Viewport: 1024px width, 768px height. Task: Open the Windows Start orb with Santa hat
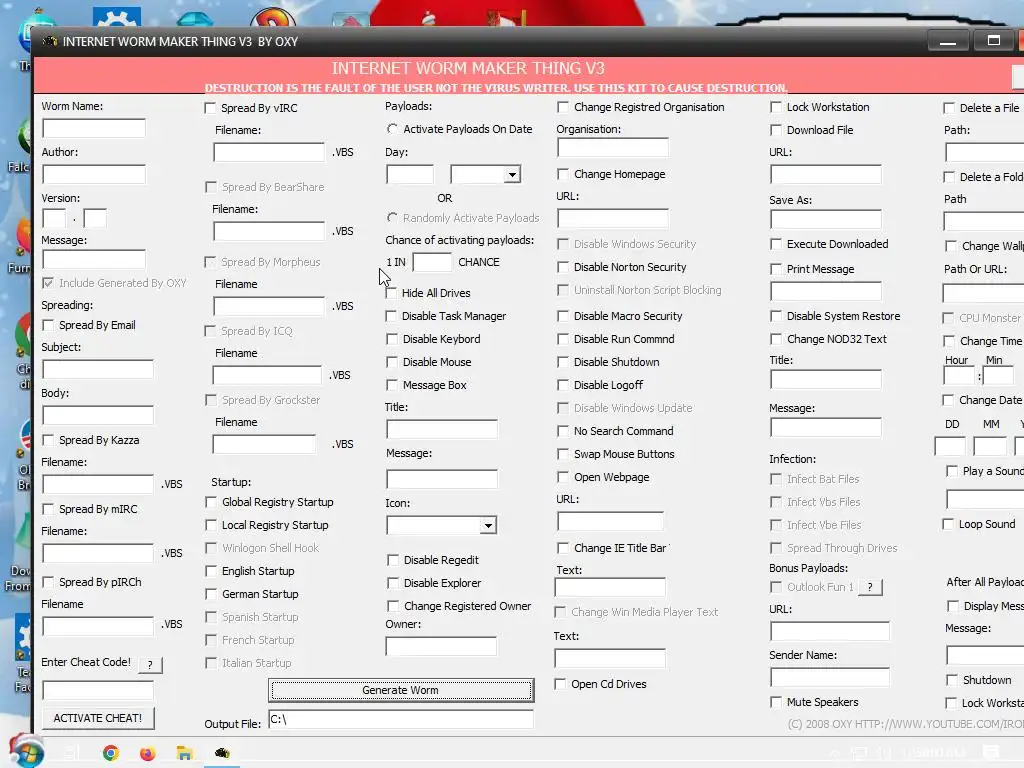click(26, 752)
